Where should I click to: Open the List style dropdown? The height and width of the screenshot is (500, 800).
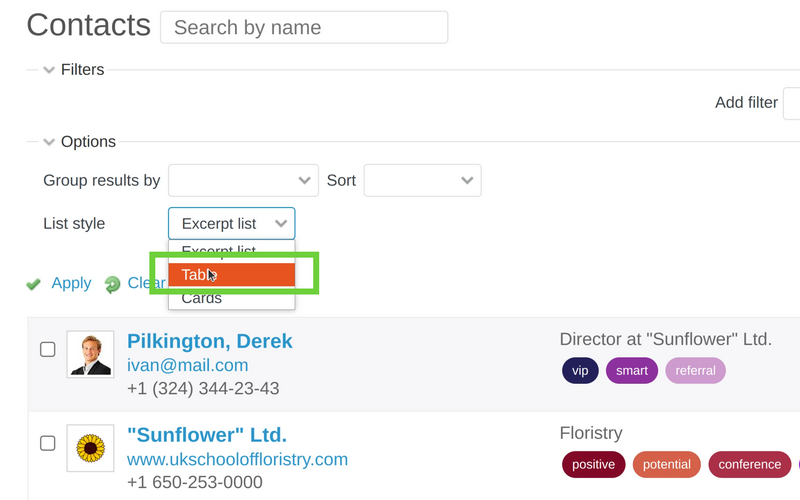click(231, 224)
